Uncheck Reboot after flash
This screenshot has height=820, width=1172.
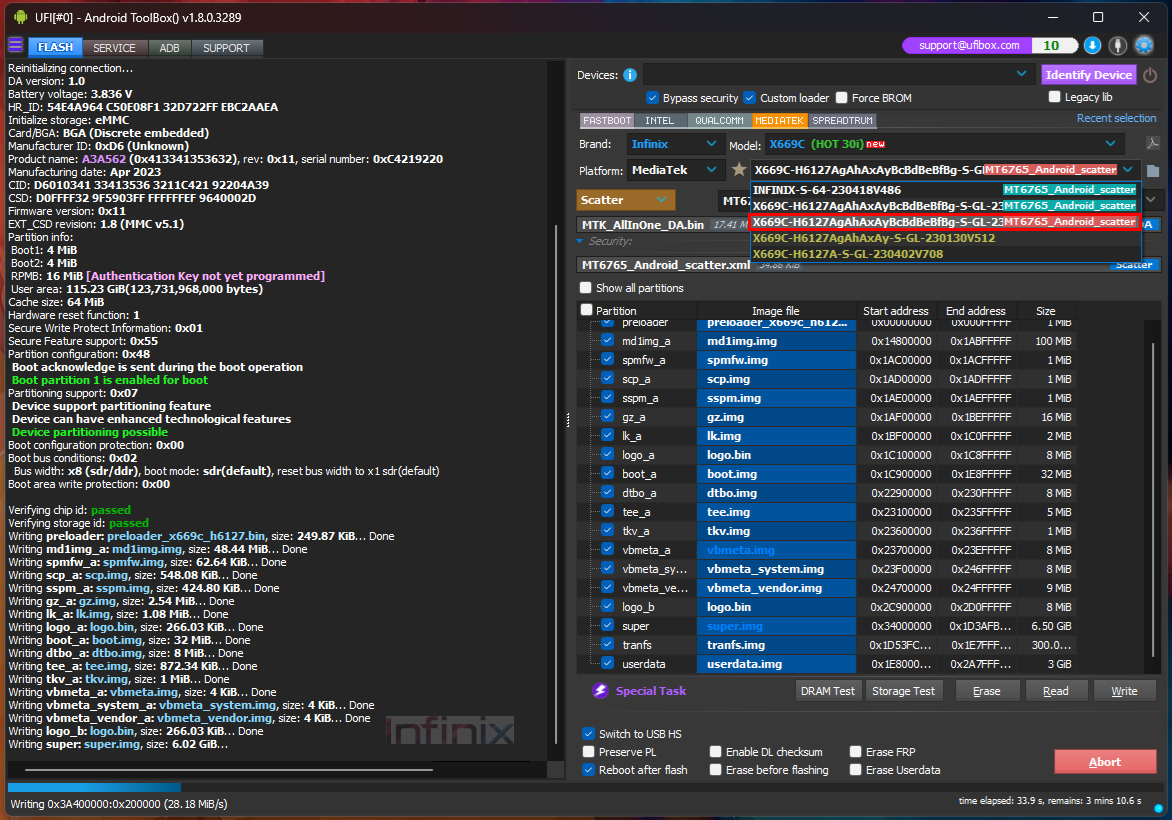click(588, 770)
